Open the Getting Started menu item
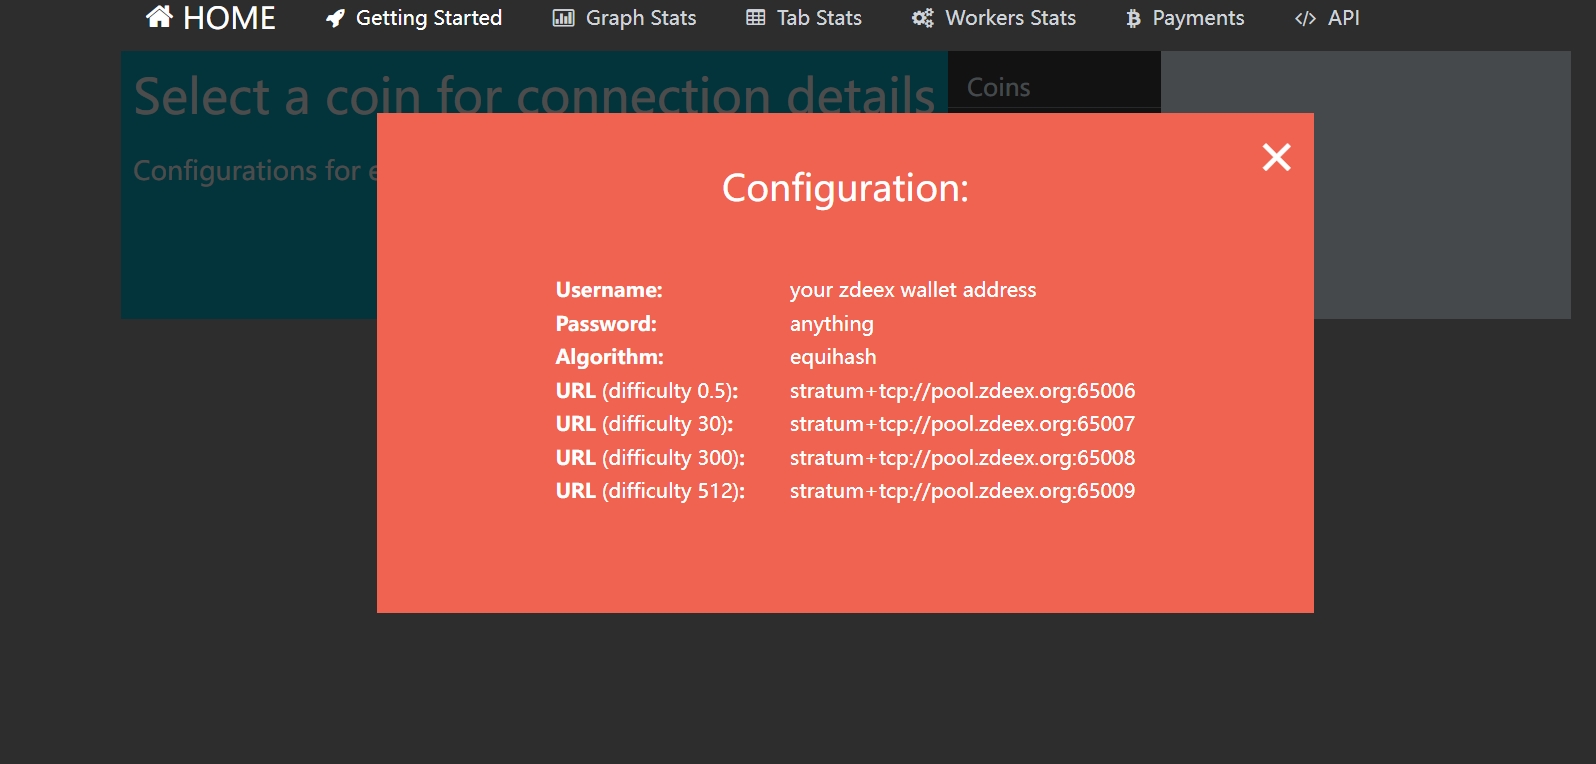 [x=414, y=18]
